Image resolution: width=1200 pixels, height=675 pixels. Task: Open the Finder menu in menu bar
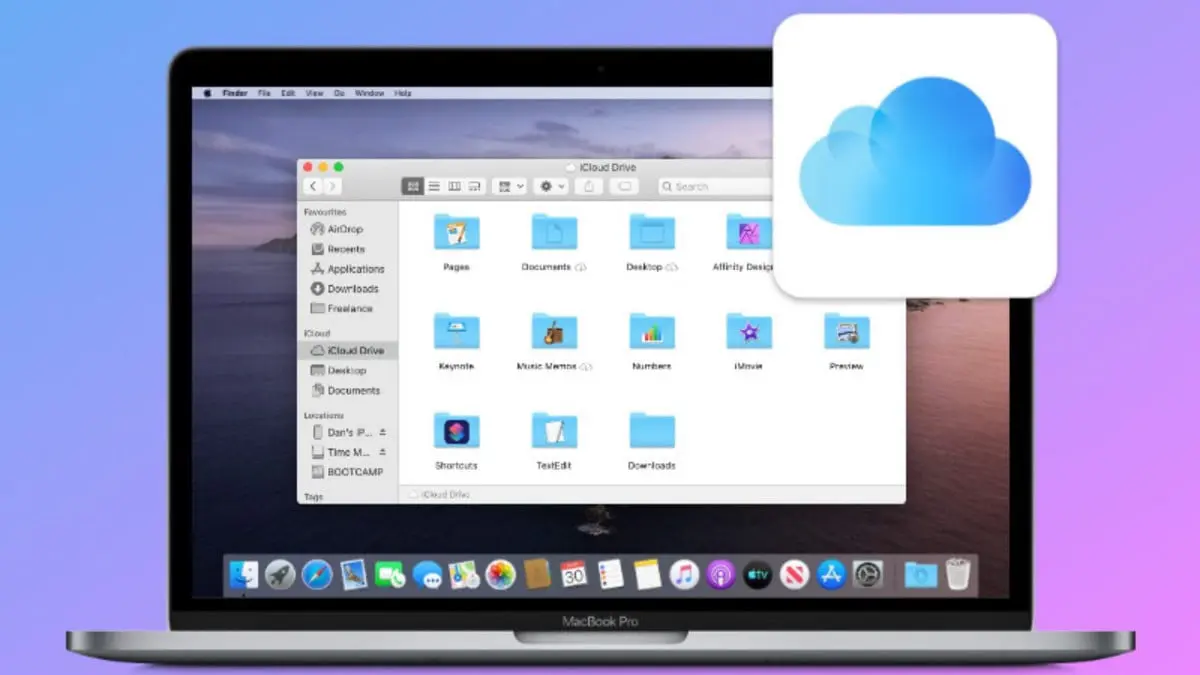pos(235,93)
